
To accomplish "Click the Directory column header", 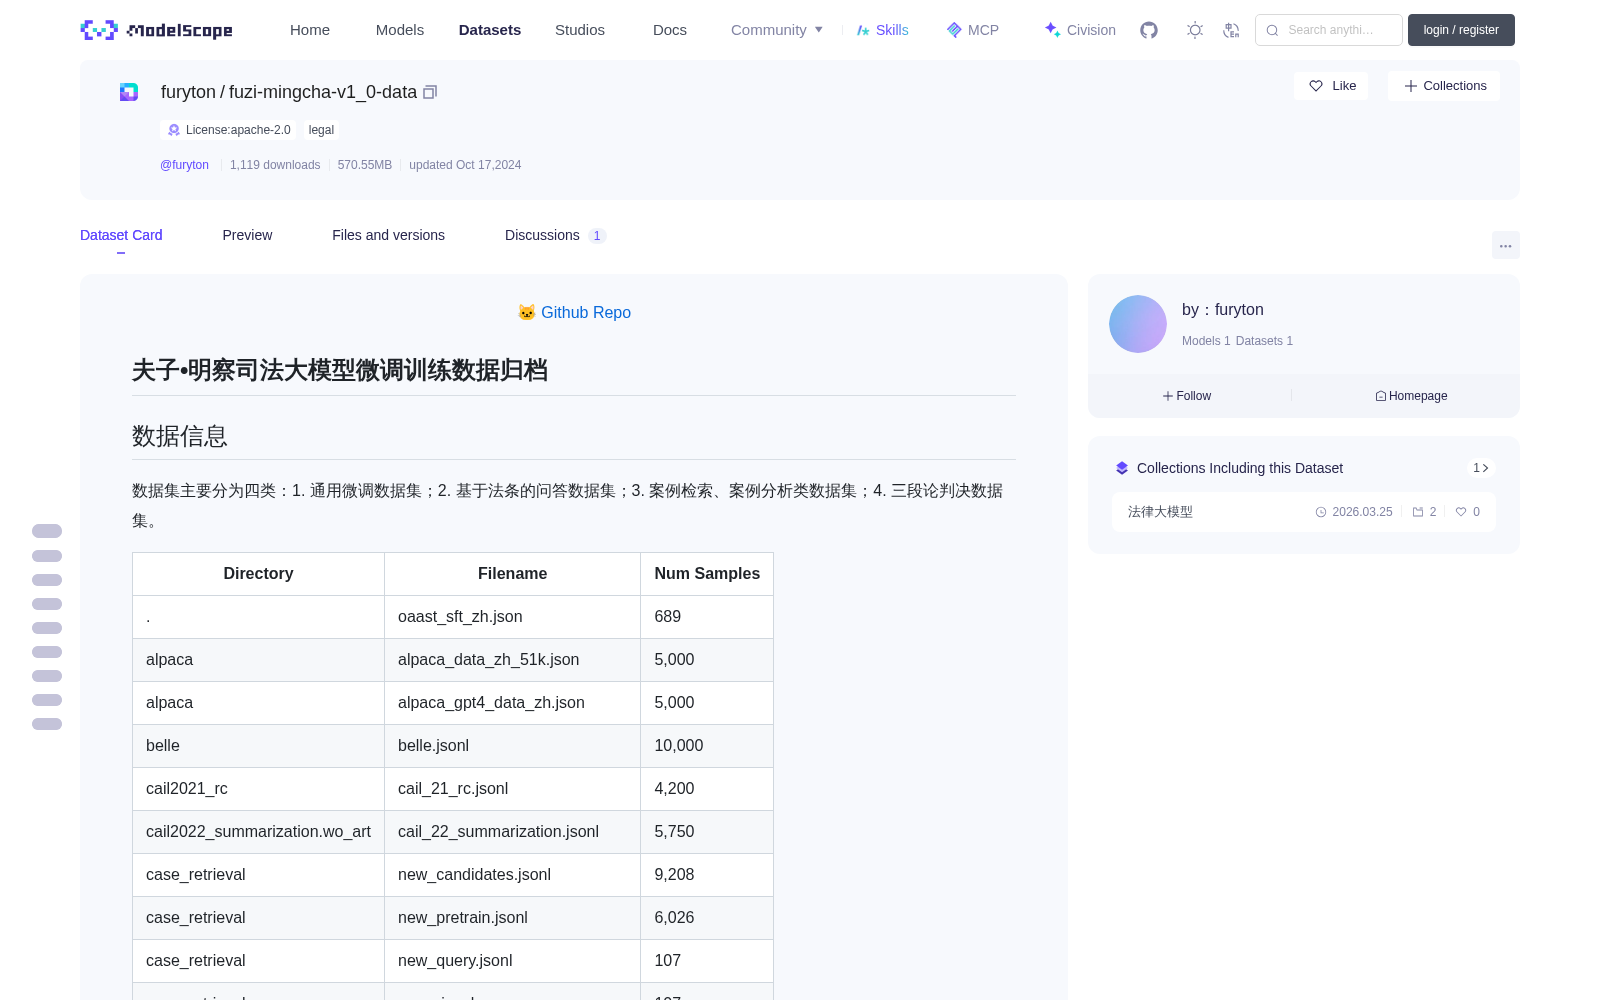I will [258, 574].
